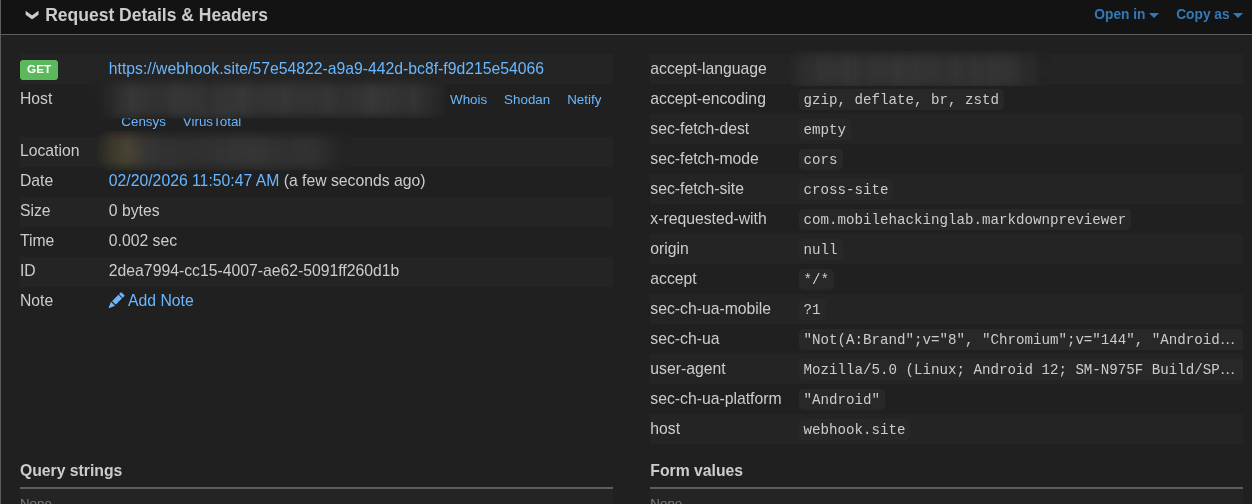Open Shodan lookup for host

pos(526,99)
